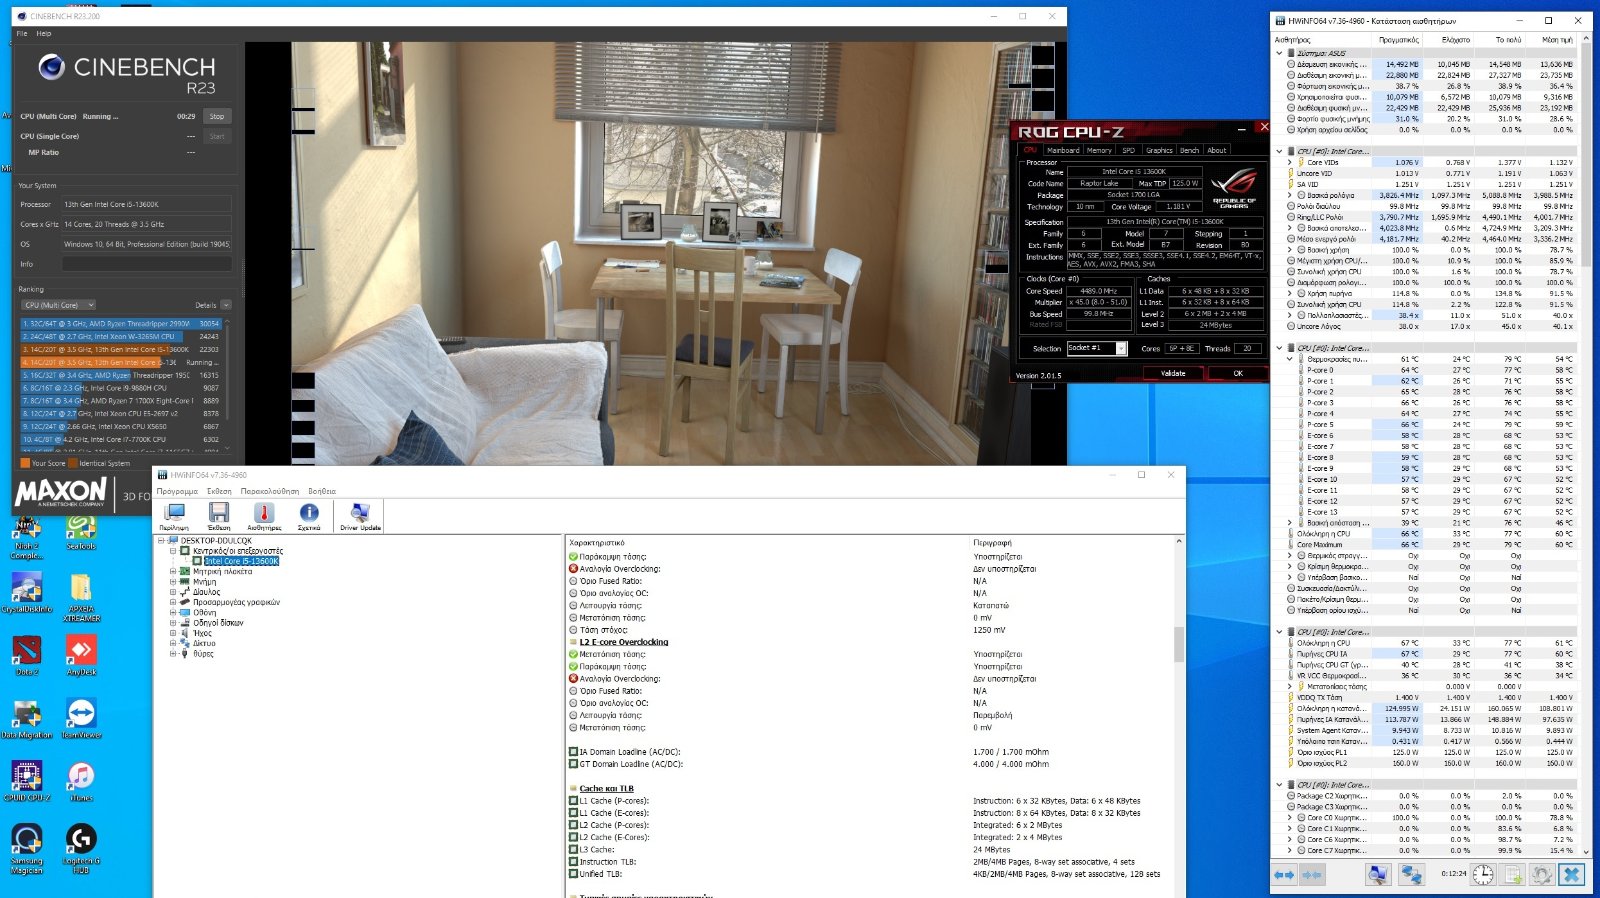The width and height of the screenshot is (1600, 898).
Task: Expand the Μητρική πλακέτα tree node
Action: pos(173,571)
